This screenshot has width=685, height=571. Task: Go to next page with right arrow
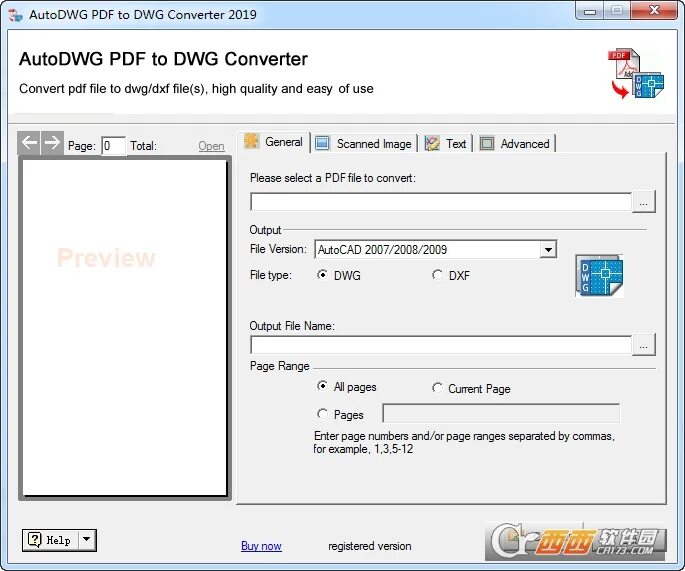tap(52, 142)
